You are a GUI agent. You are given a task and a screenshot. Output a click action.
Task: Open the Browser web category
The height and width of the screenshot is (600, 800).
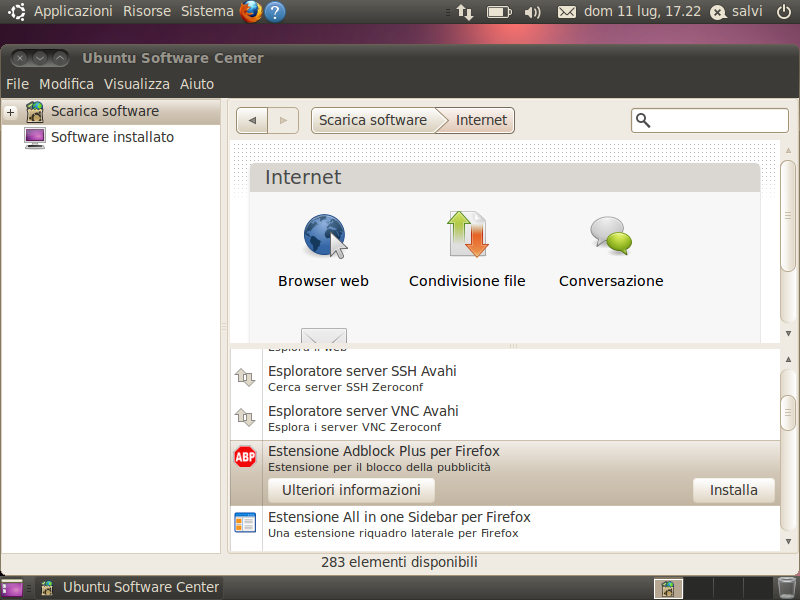[x=323, y=251]
